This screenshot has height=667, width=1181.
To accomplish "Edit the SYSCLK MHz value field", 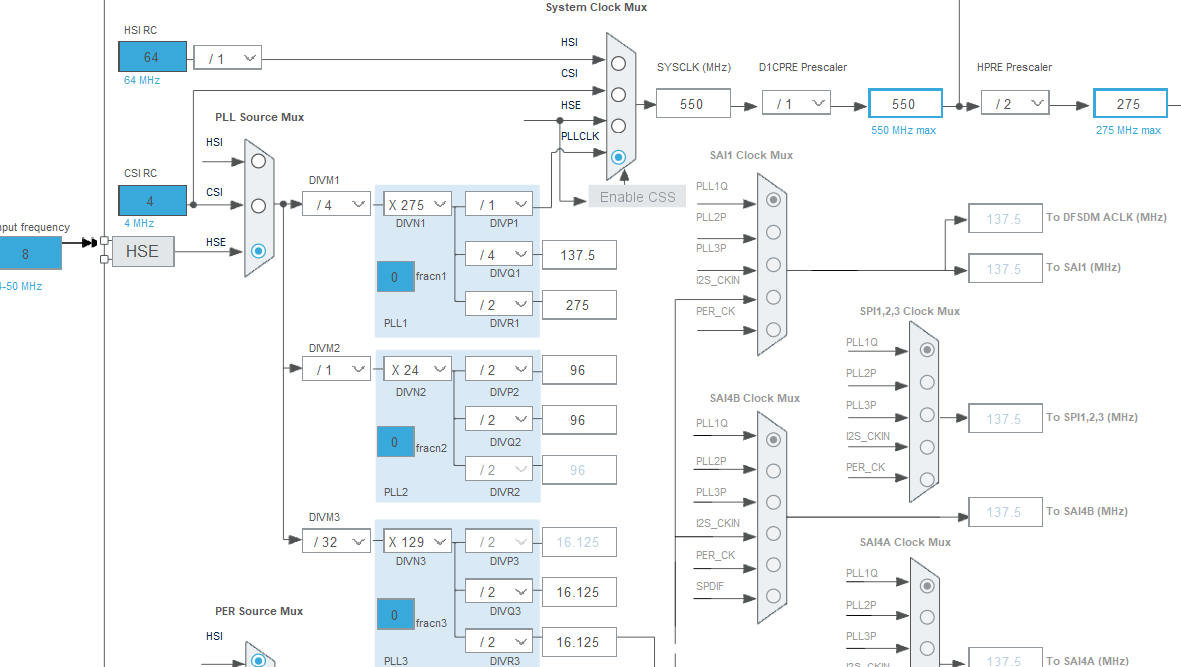I will [693, 102].
